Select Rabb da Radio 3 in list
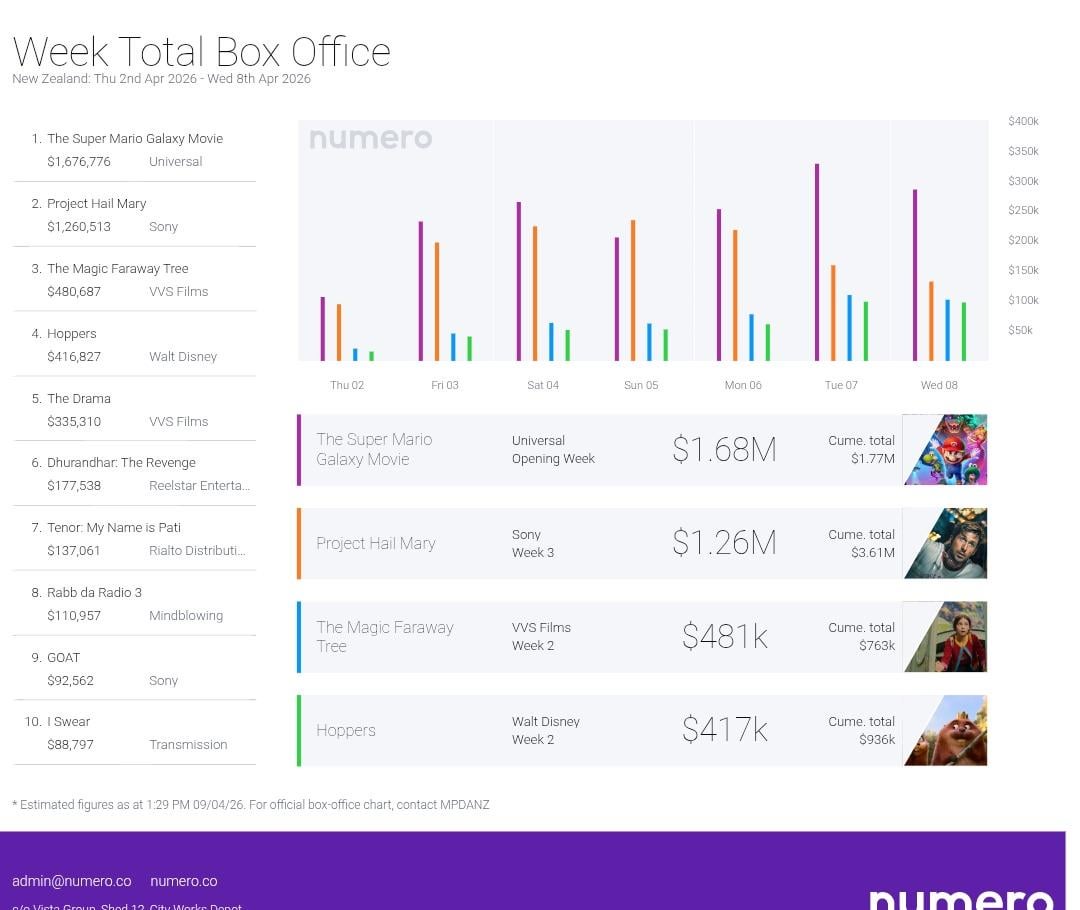The width and height of the screenshot is (1080, 910). pos(94,593)
